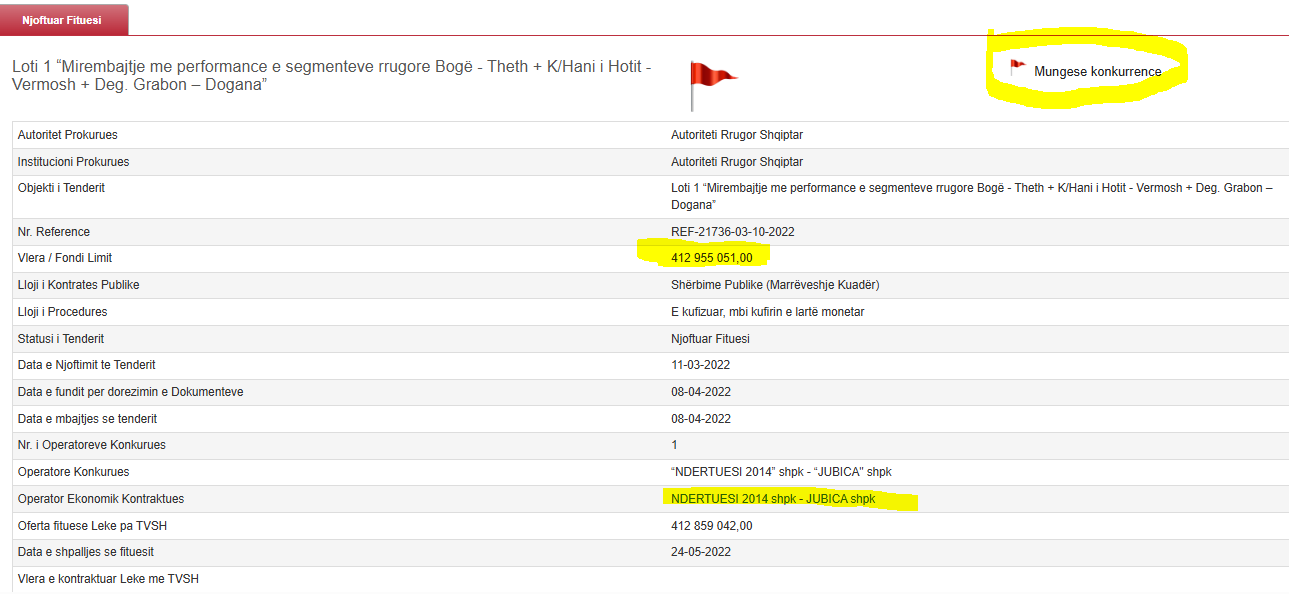Screen dimensions: 1289x594
Task: Click the Nr. i Operatoreve Konkurues value 1
Action: pyautogui.click(x=674, y=445)
